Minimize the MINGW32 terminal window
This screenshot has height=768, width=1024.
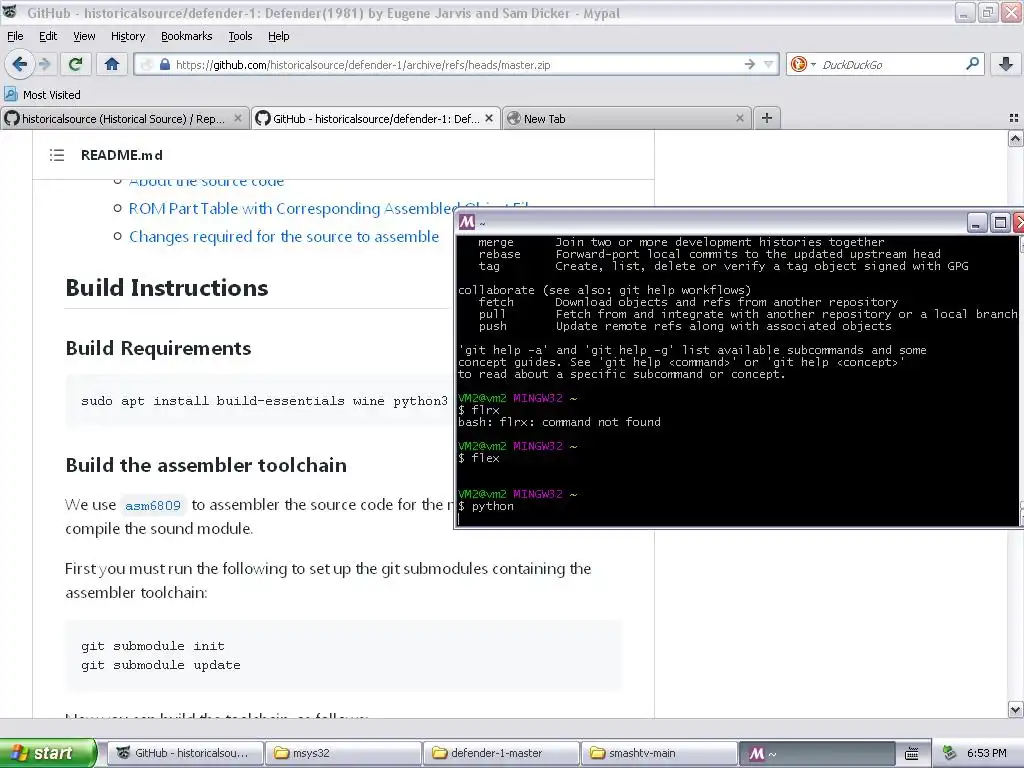click(x=976, y=223)
